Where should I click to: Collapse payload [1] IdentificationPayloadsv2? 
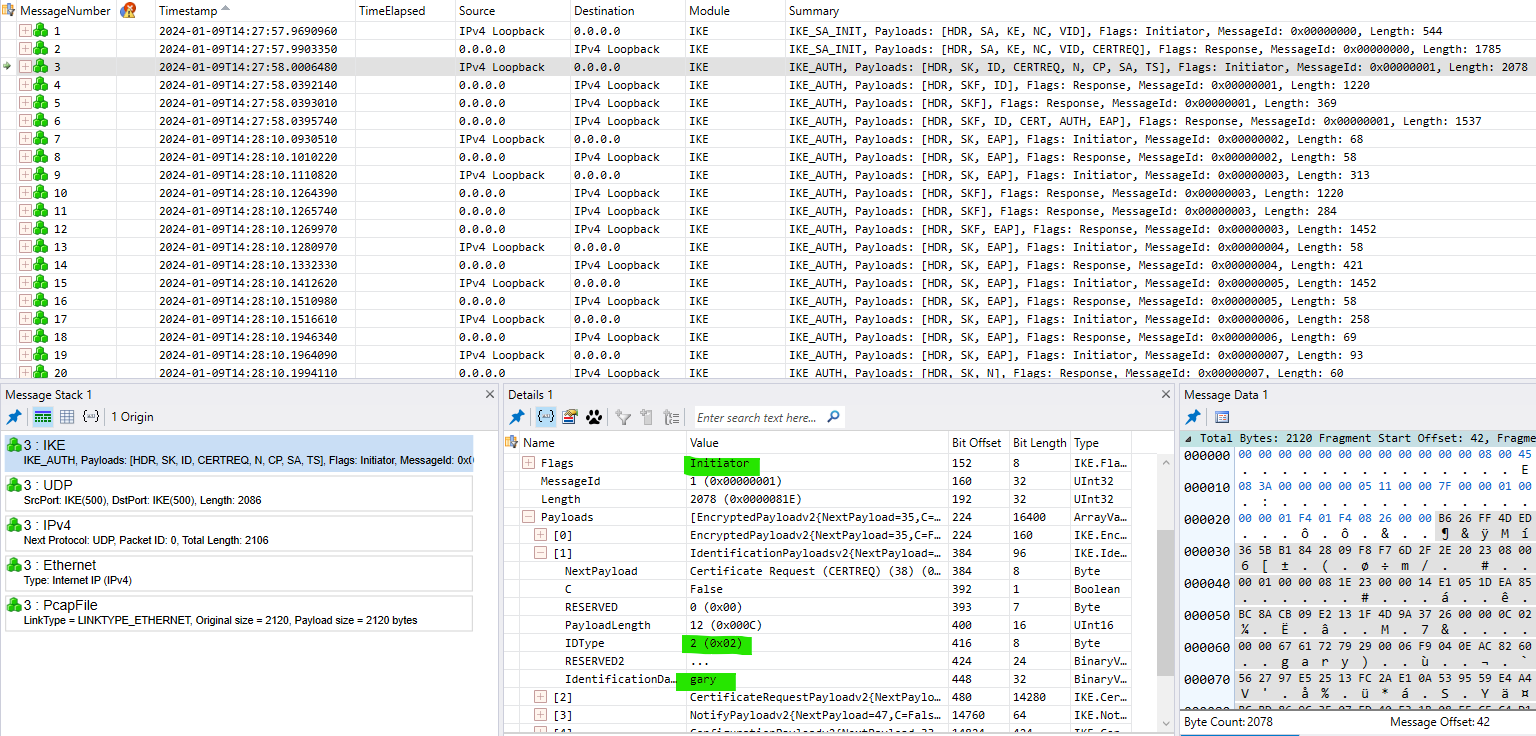[x=541, y=553]
